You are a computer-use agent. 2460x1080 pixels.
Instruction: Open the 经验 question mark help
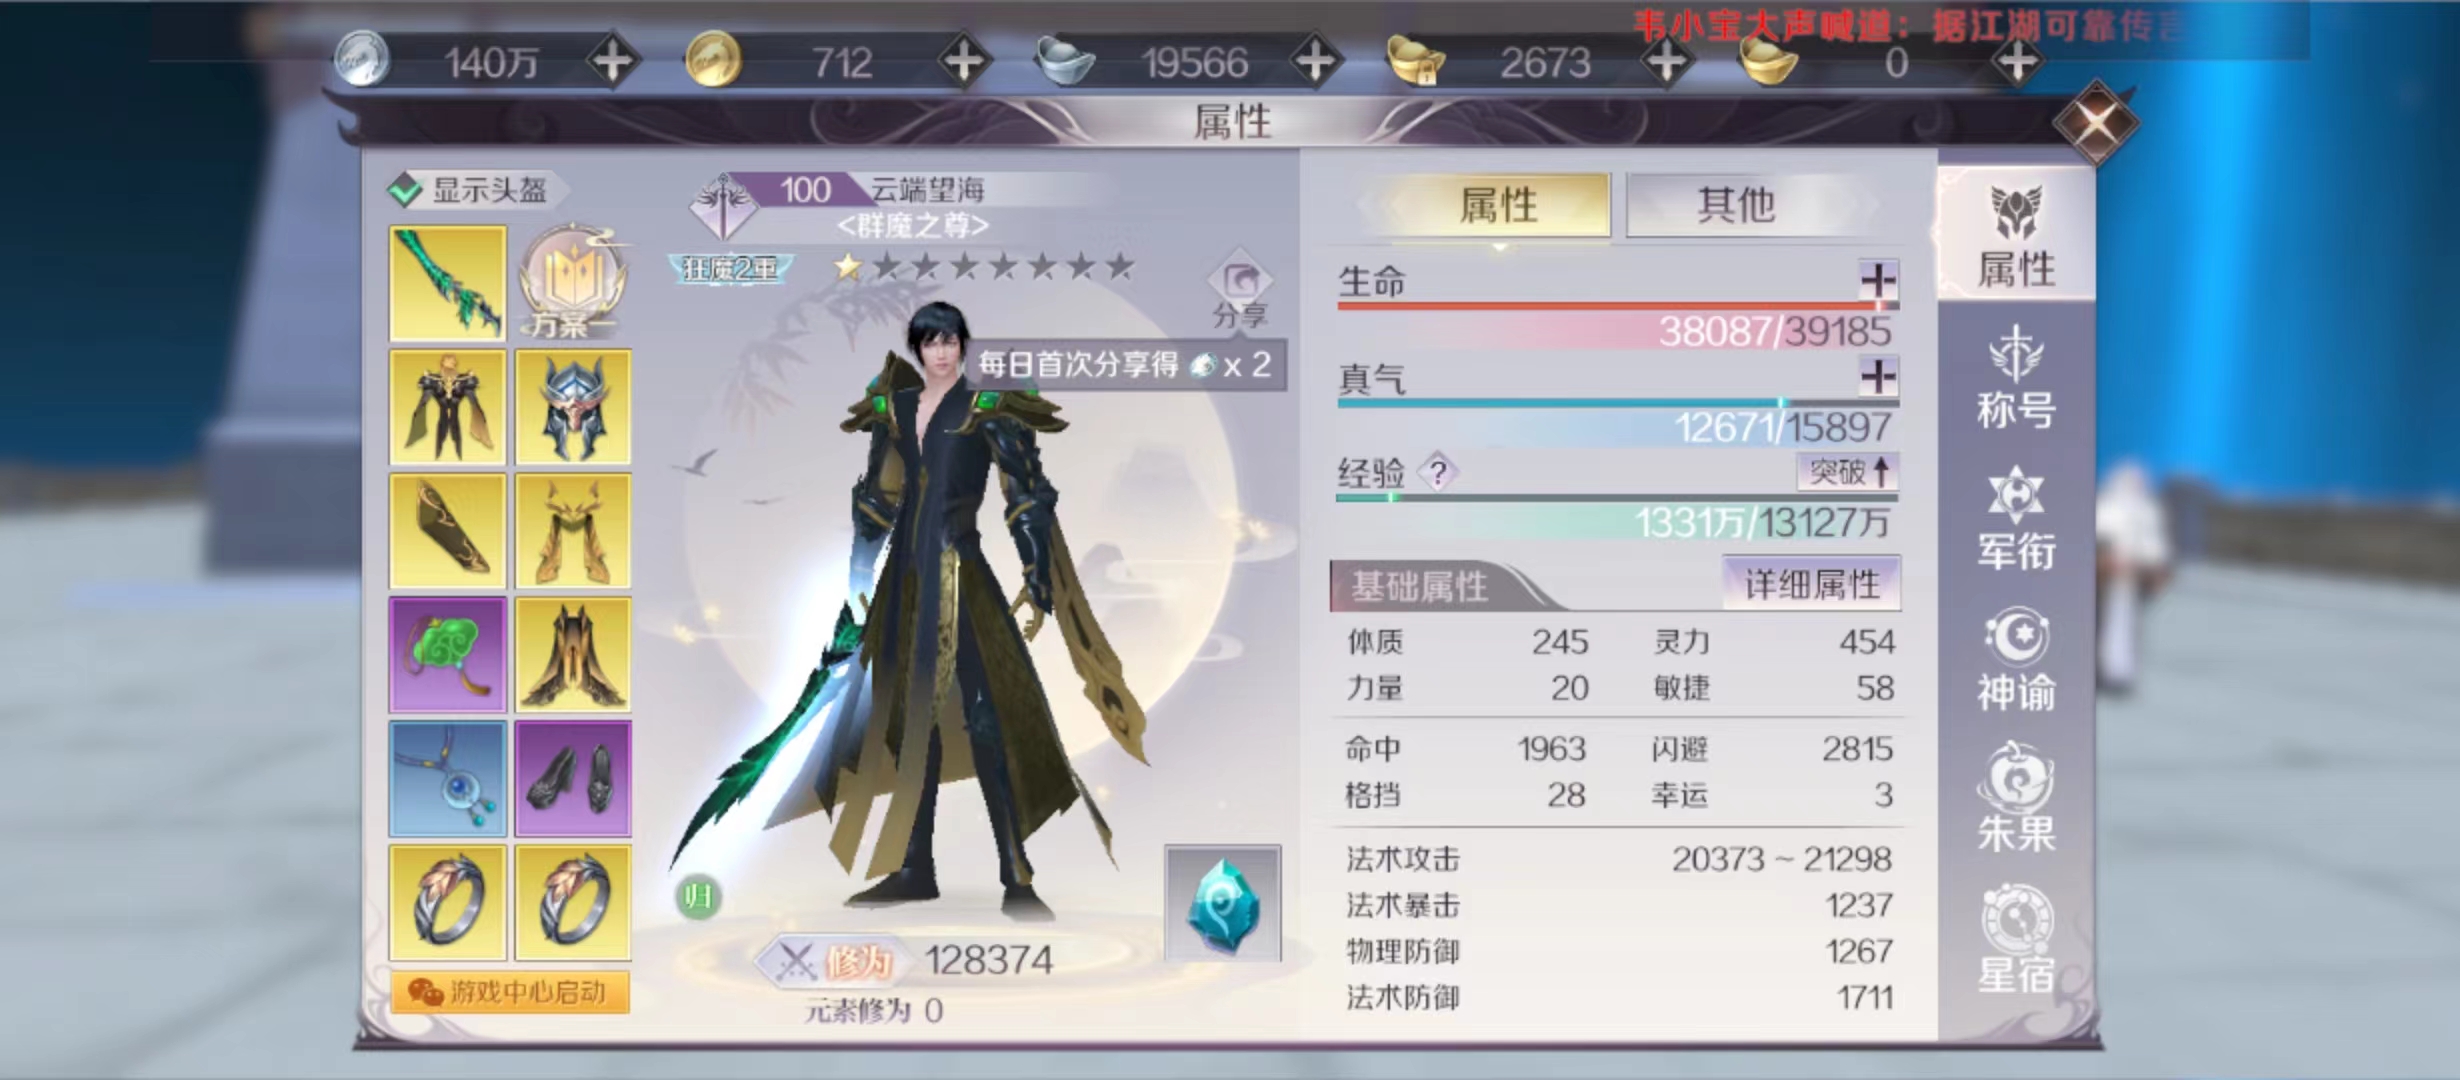click(x=1437, y=472)
